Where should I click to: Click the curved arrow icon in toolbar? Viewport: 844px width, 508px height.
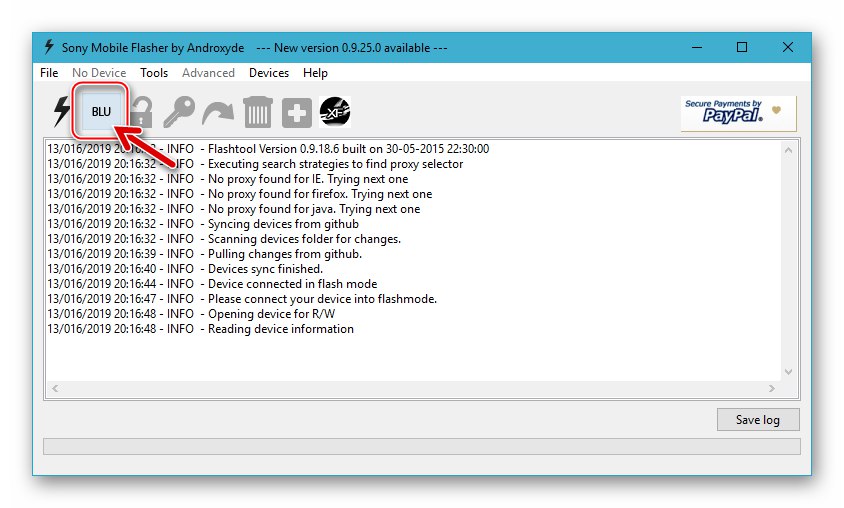[218, 113]
